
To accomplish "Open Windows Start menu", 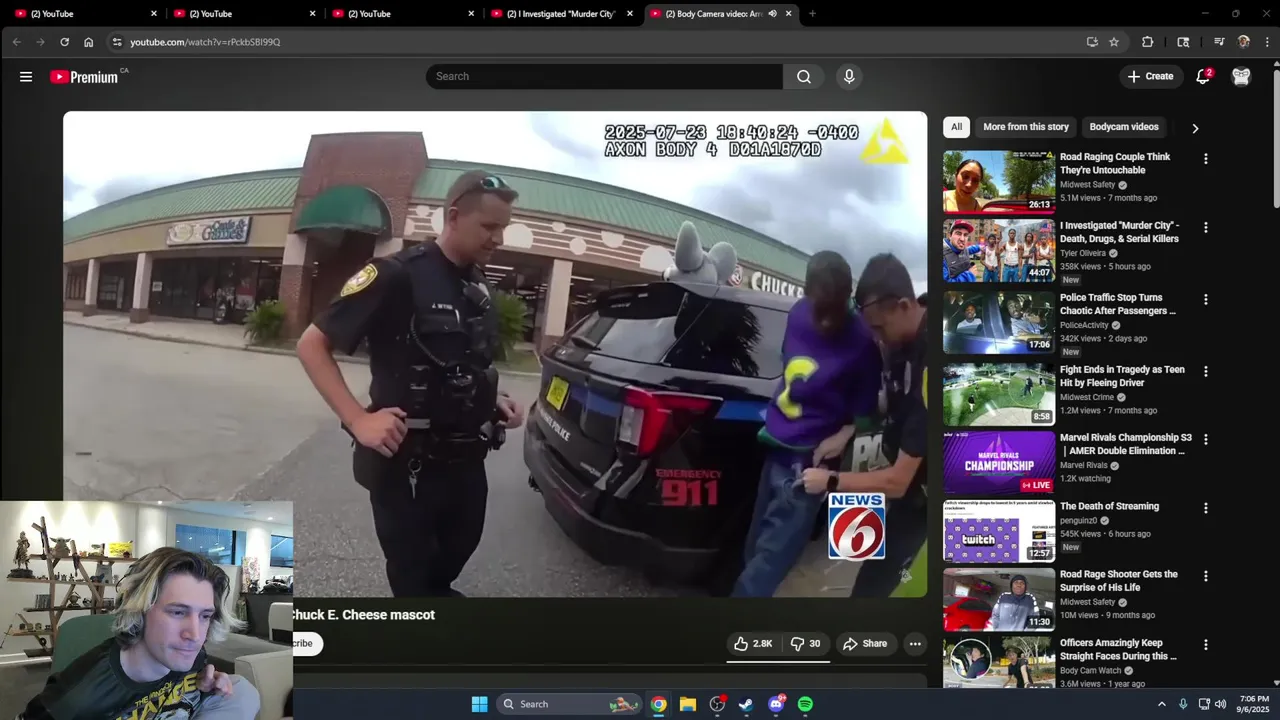I will 479,704.
